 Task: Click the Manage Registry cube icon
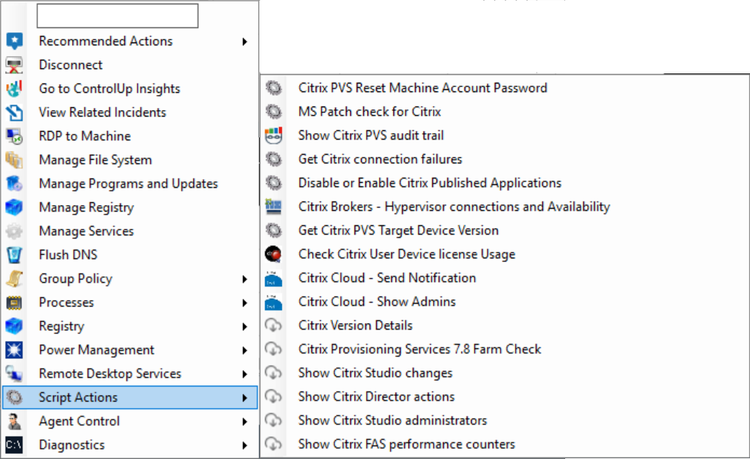14,208
